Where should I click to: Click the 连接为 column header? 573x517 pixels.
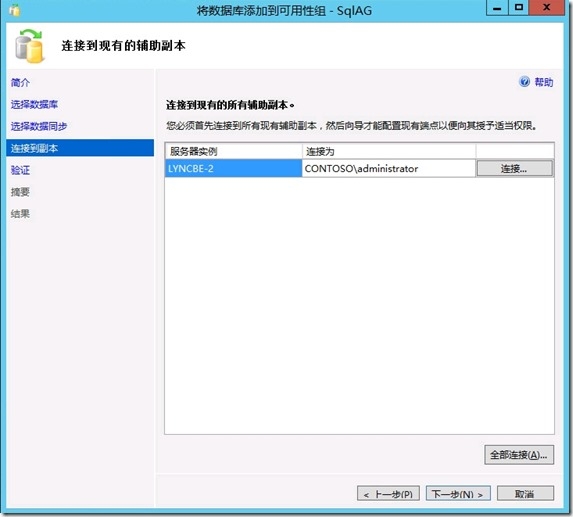(x=389, y=151)
